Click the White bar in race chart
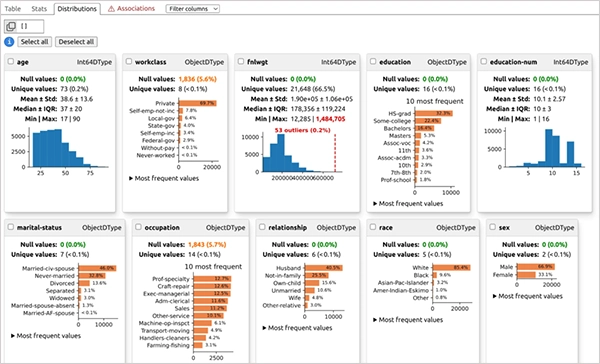The image size is (600, 364). point(452,268)
